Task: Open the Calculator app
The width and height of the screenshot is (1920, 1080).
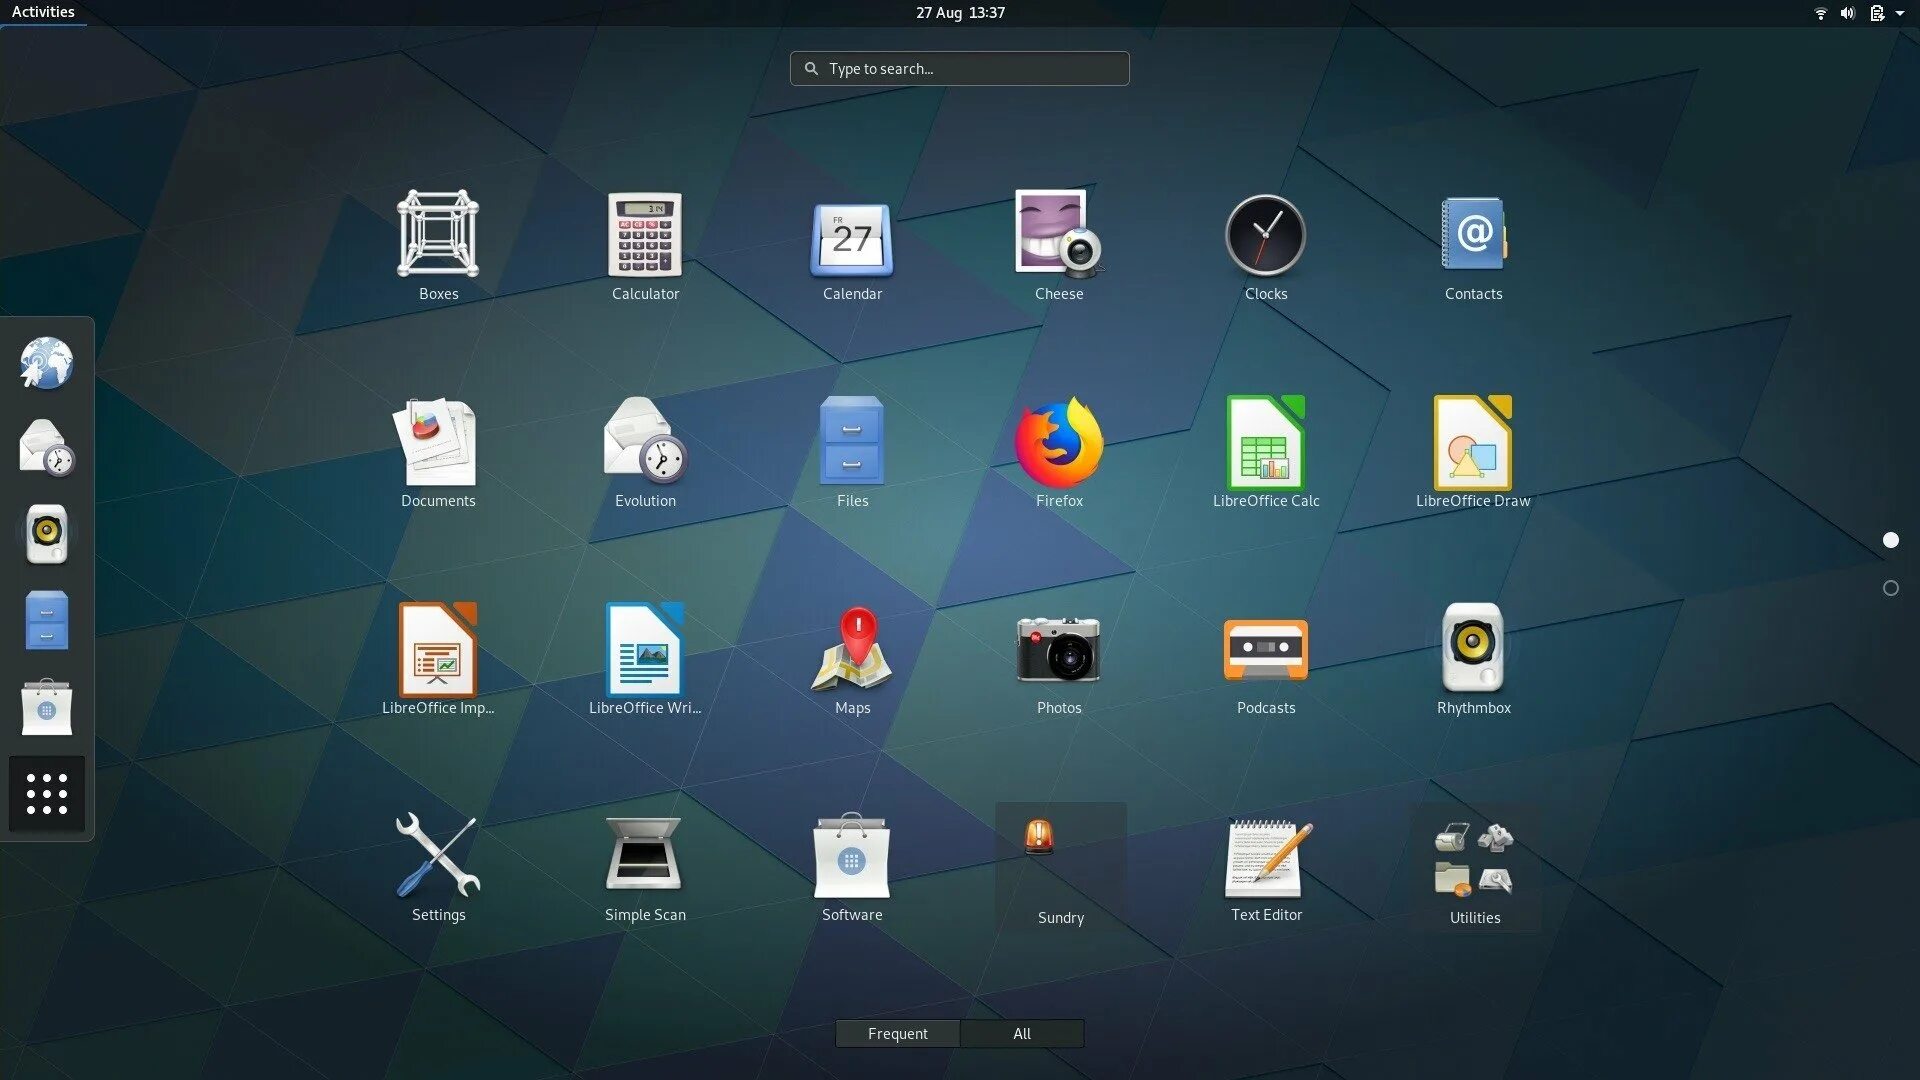Action: (645, 235)
